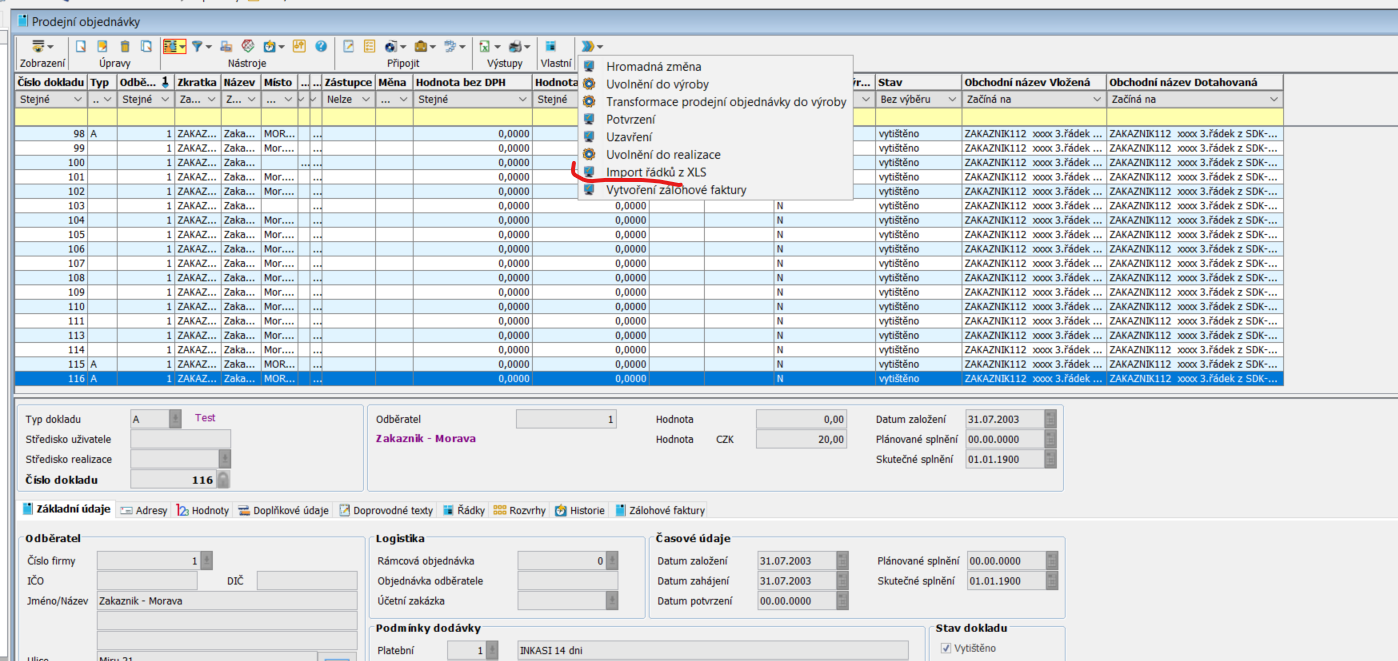Select the order row numbered 105
Viewport: 1398px width, 661px height.
[76, 234]
